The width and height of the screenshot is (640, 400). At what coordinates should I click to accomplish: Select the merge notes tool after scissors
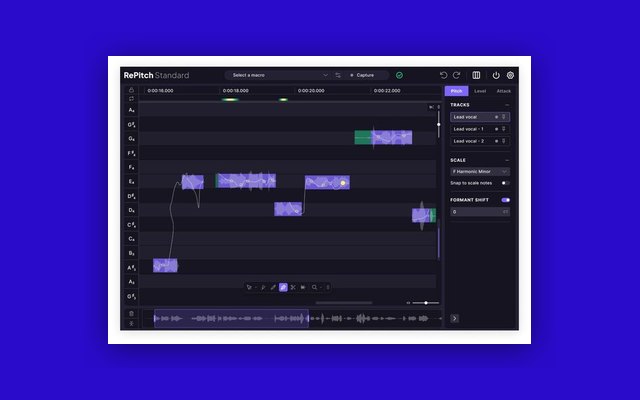(x=303, y=287)
